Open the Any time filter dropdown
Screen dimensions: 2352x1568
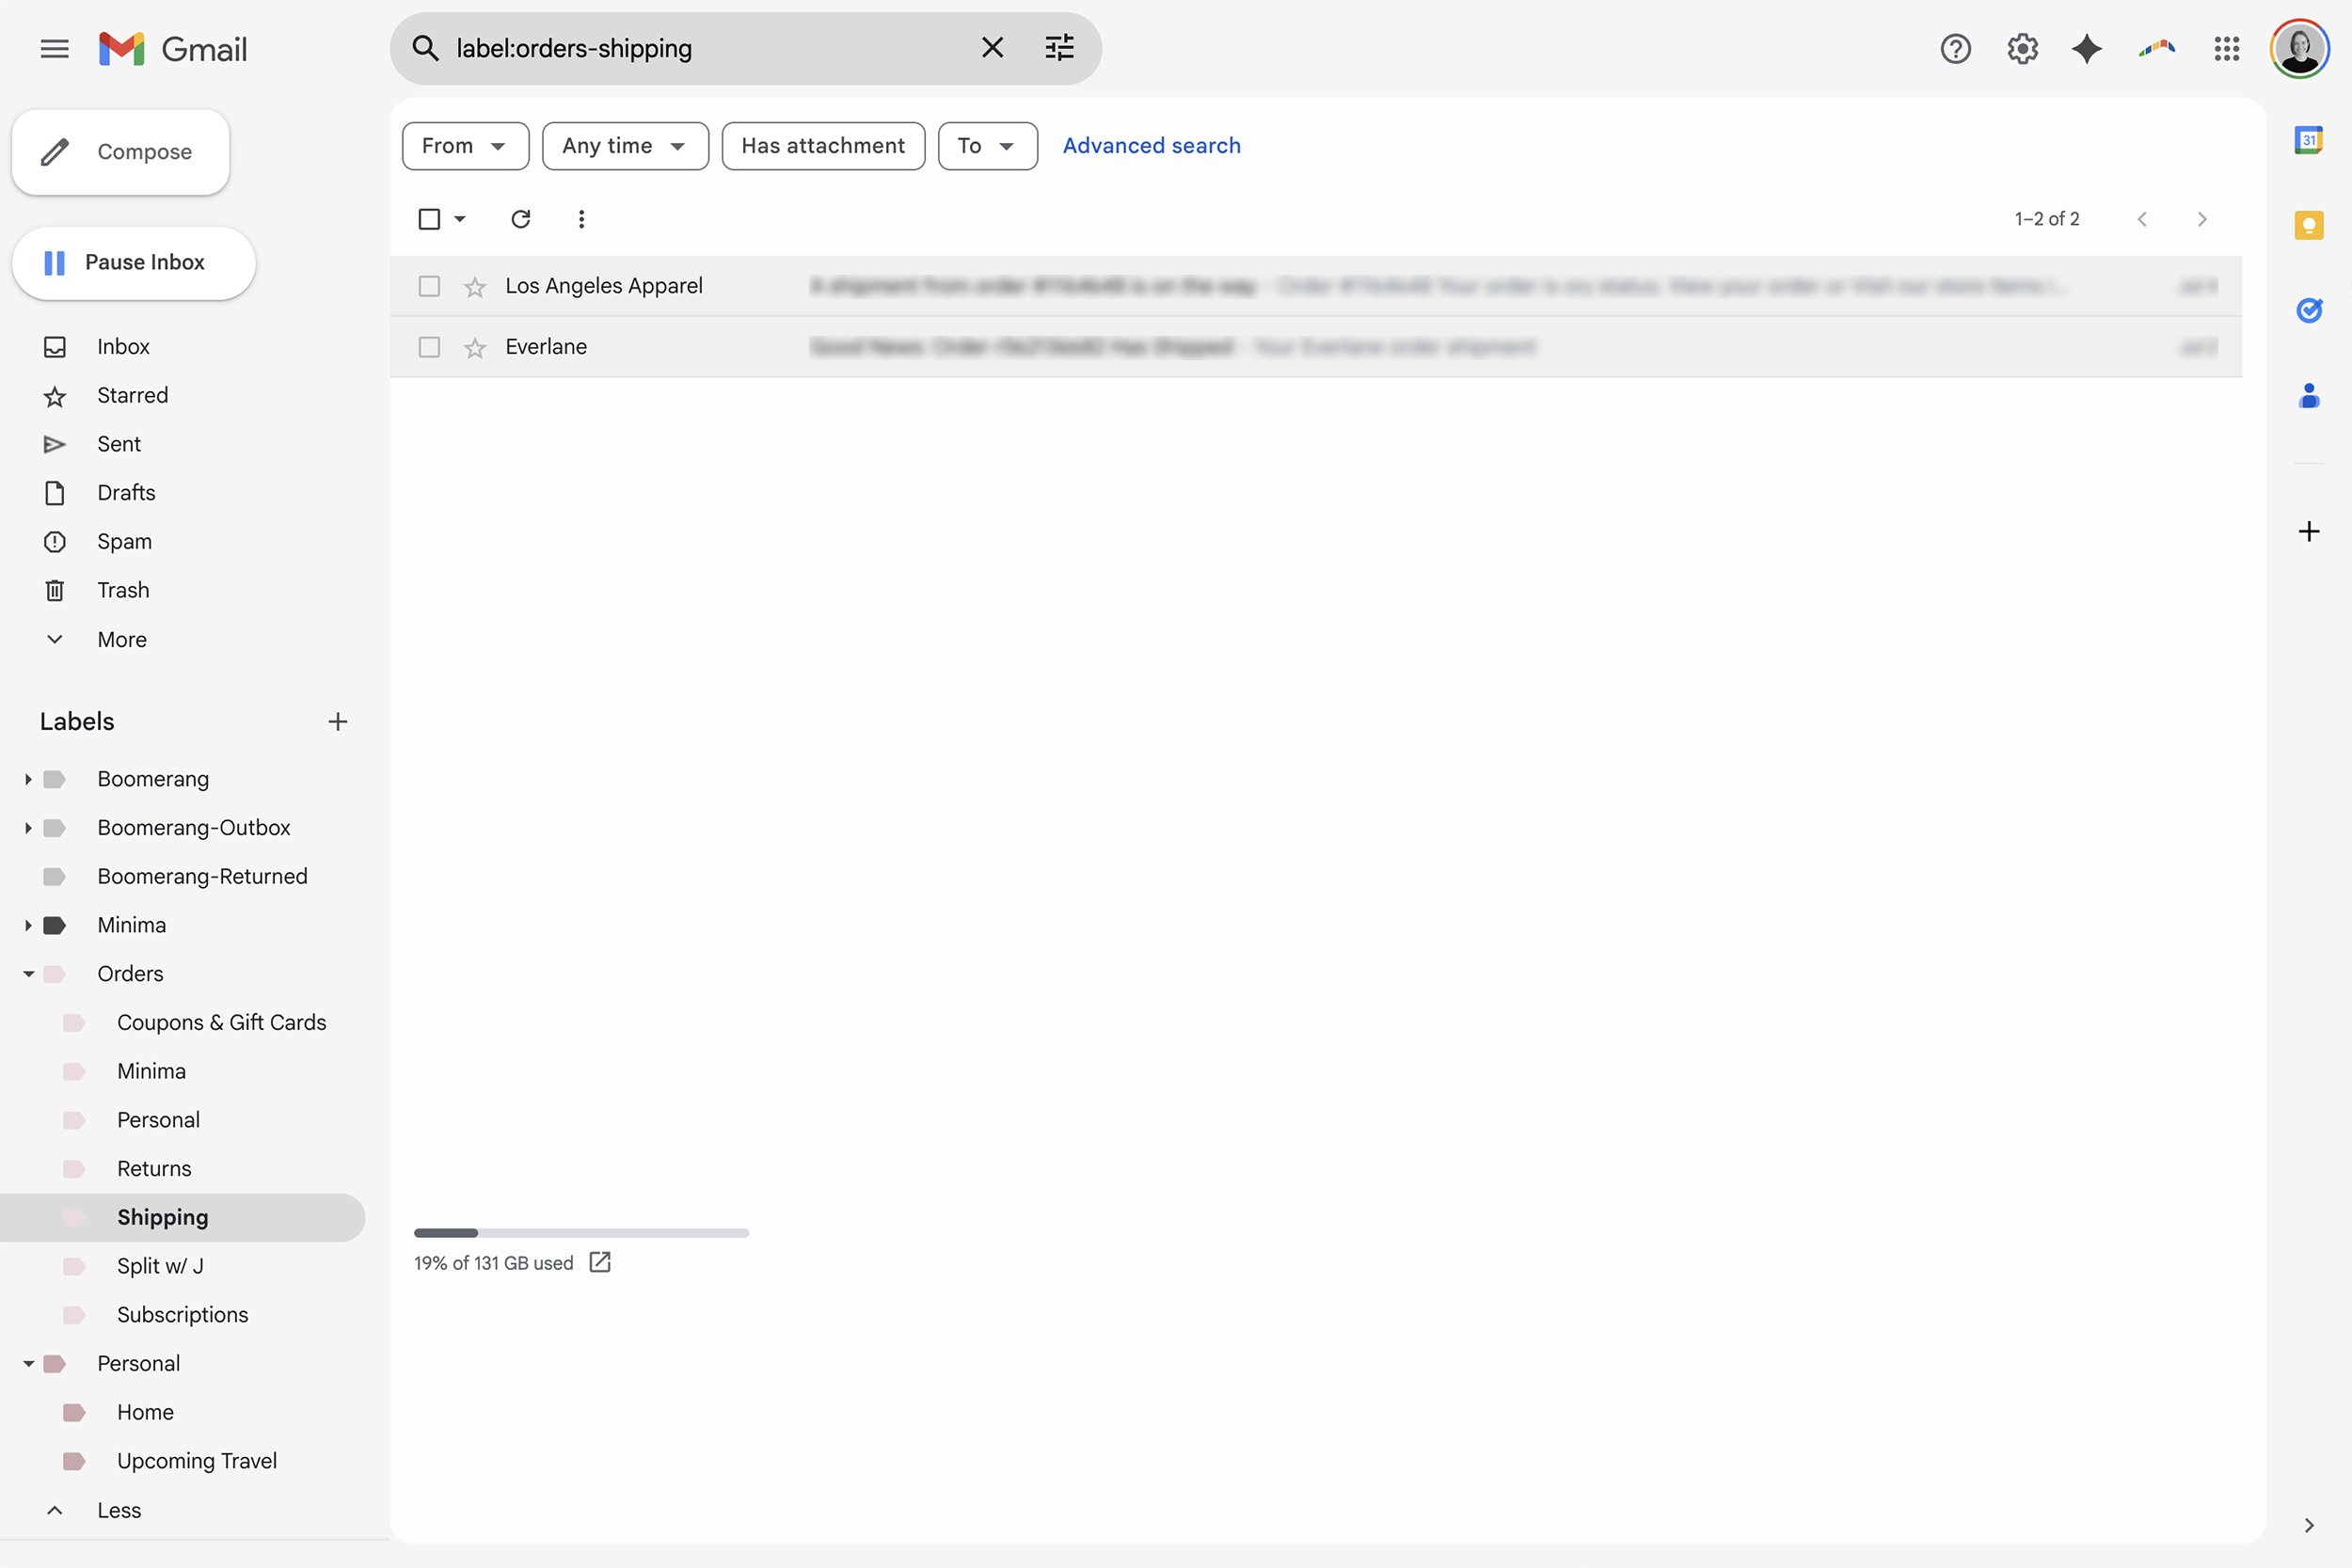click(624, 146)
